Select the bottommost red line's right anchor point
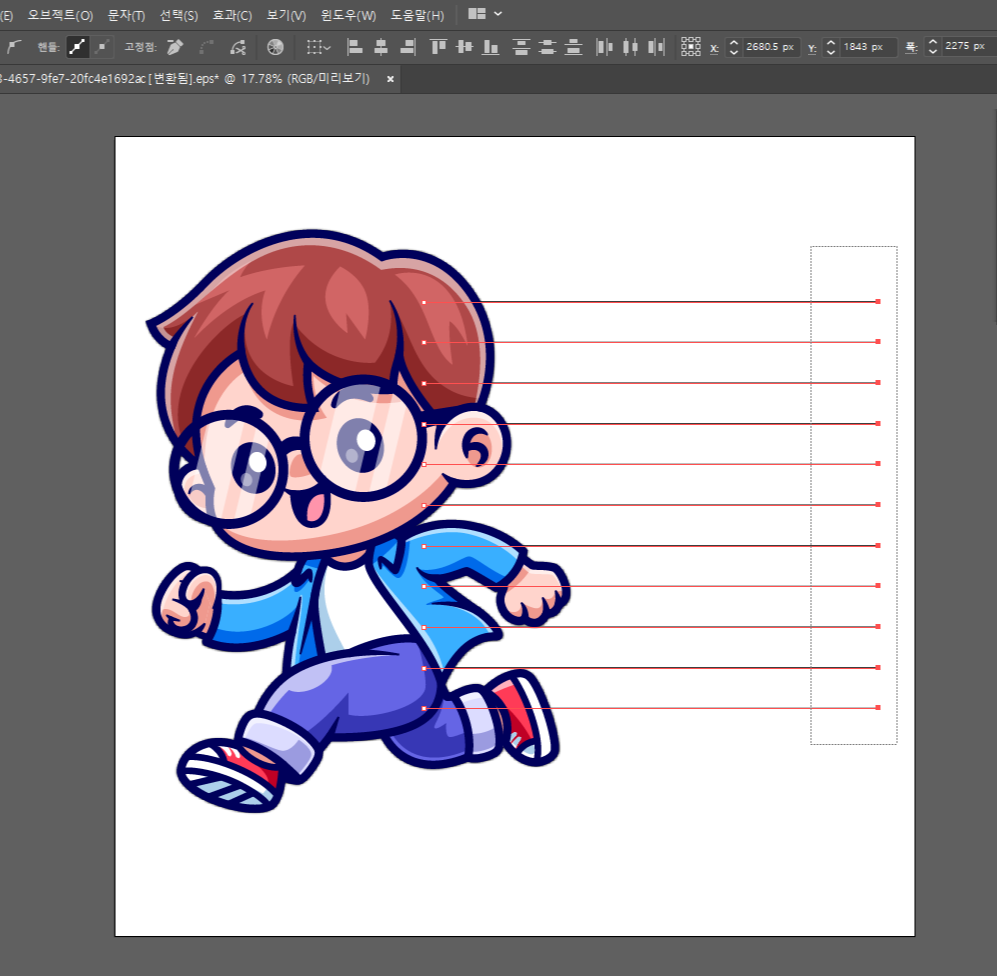The width and height of the screenshot is (997, 976). tap(878, 708)
